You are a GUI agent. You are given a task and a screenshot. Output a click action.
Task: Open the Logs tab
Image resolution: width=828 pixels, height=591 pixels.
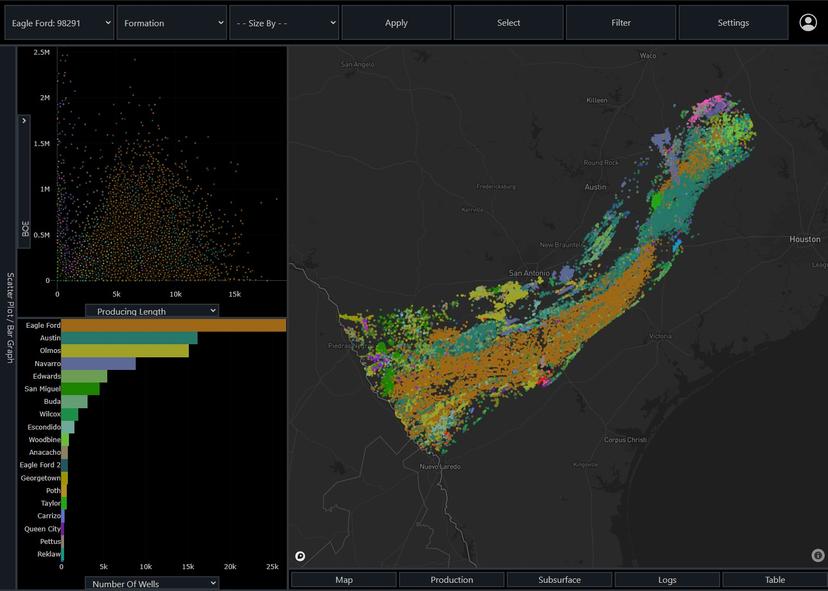[x=666, y=578]
